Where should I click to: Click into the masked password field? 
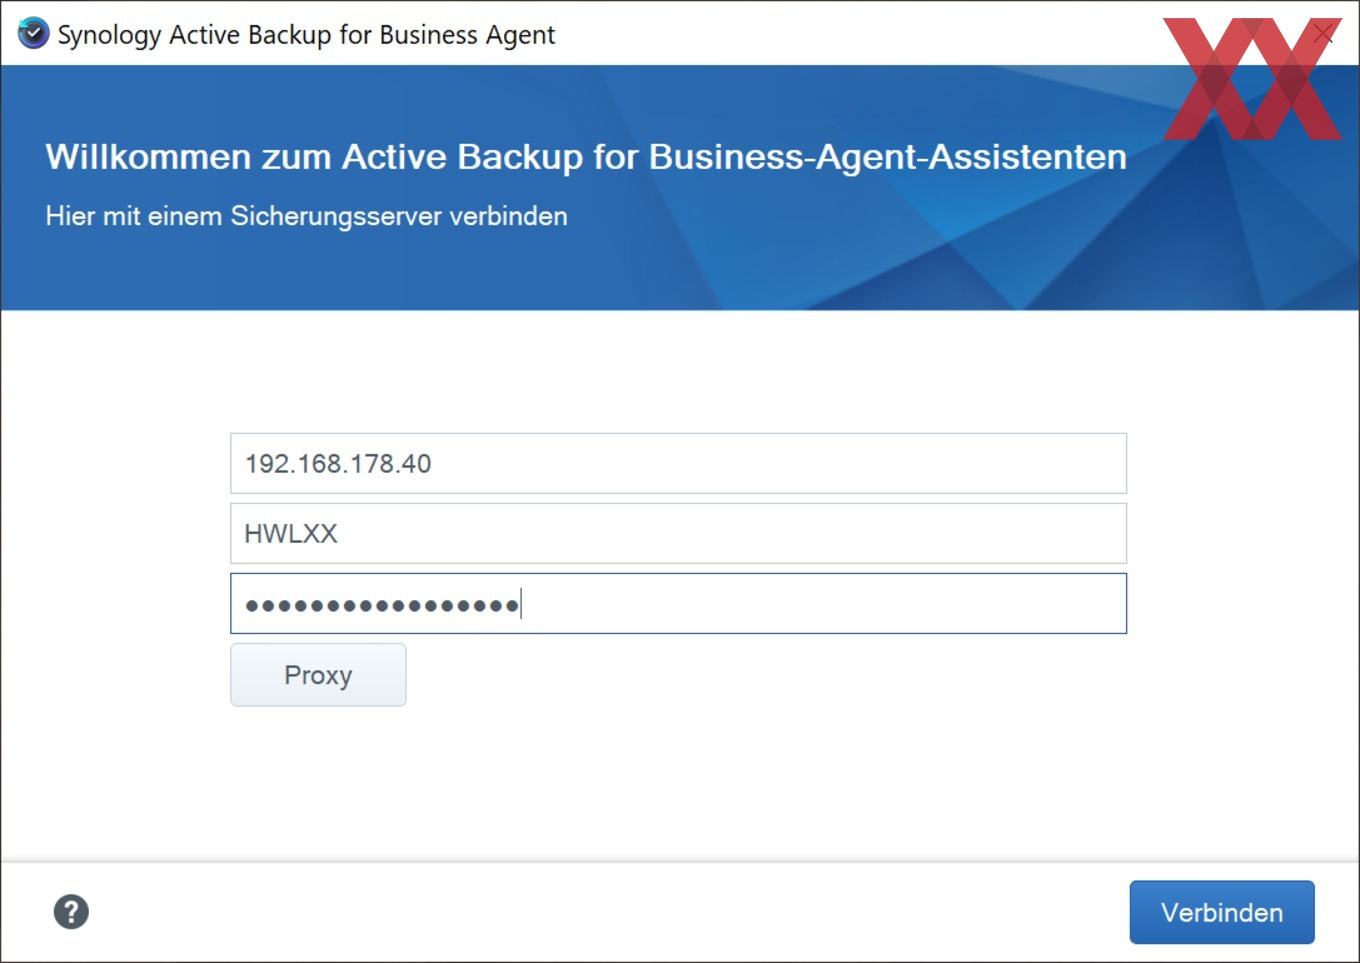pyautogui.click(x=678, y=603)
